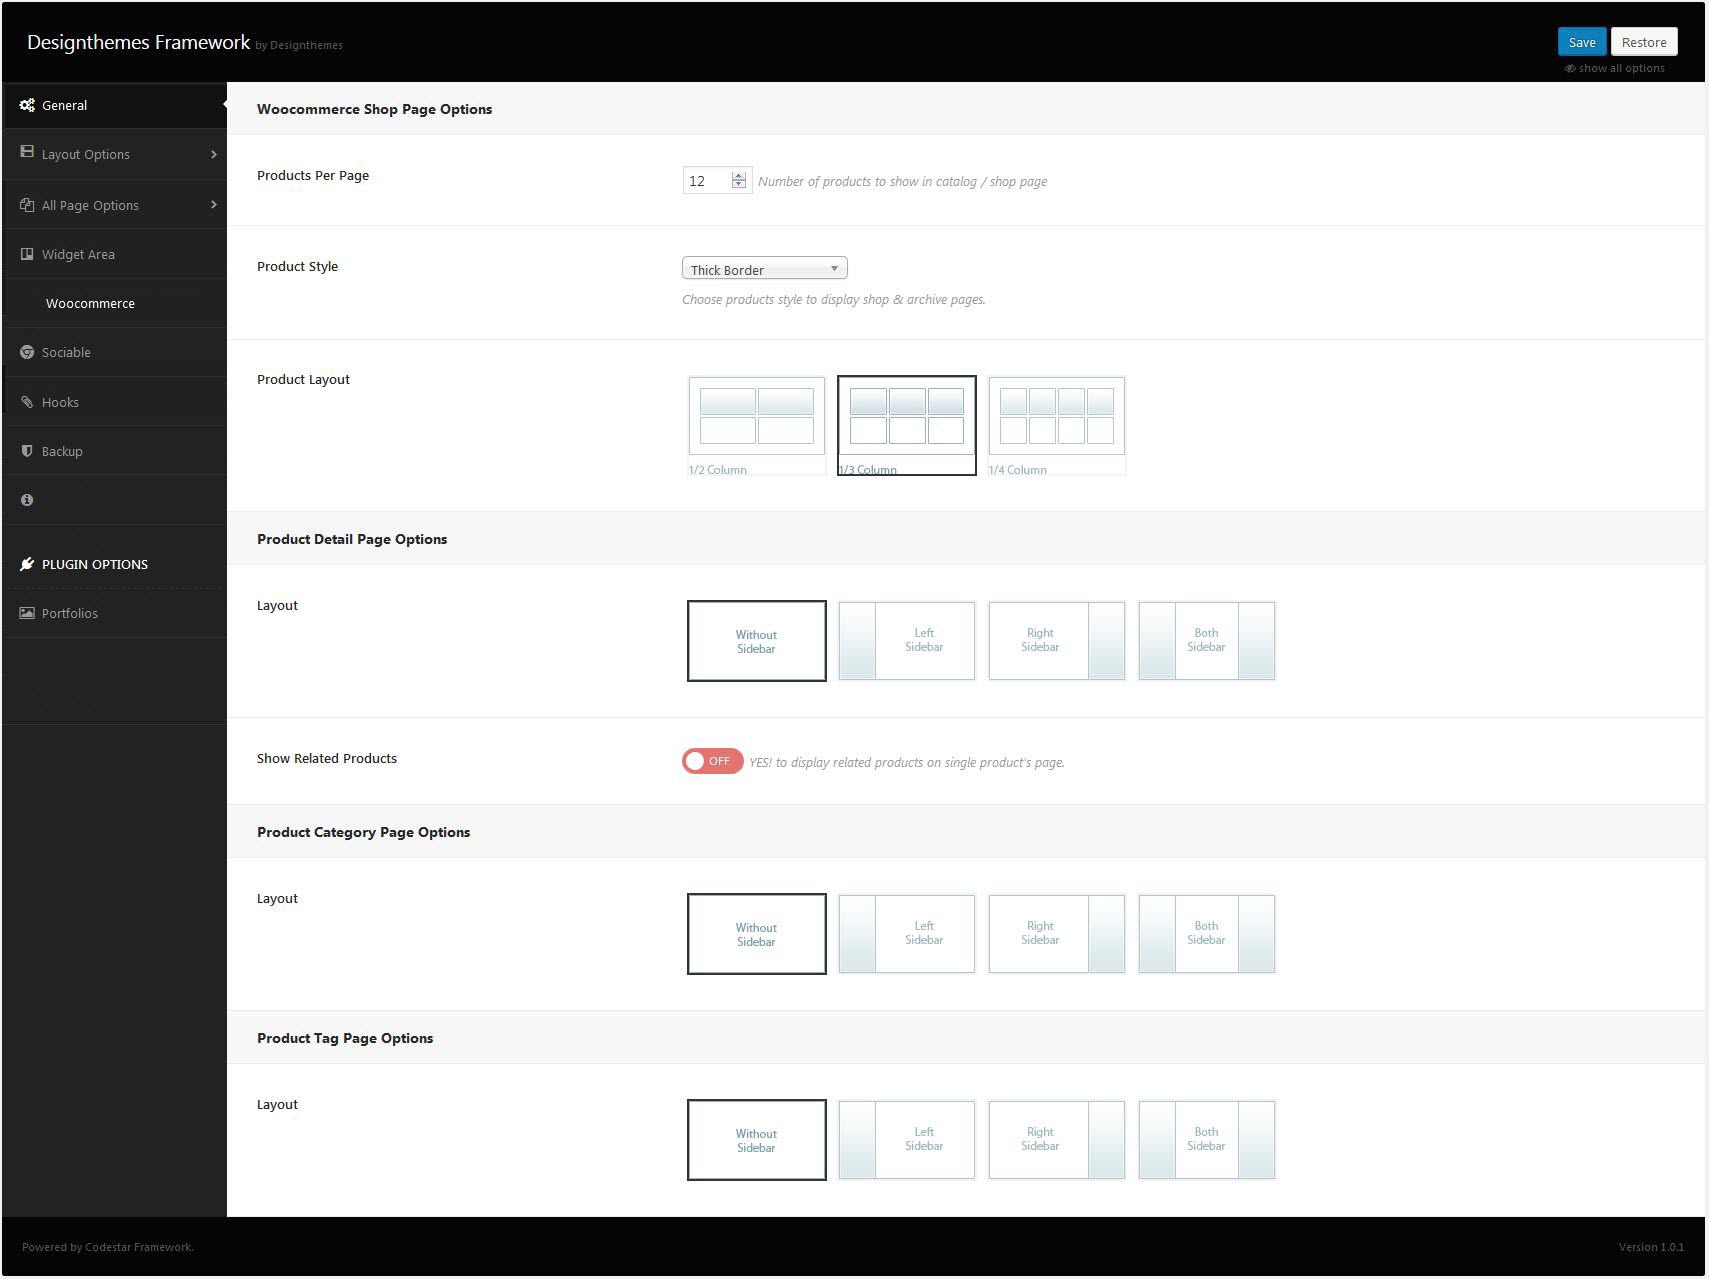Choose Without Sidebar for Product Tag layout

pos(757,1140)
